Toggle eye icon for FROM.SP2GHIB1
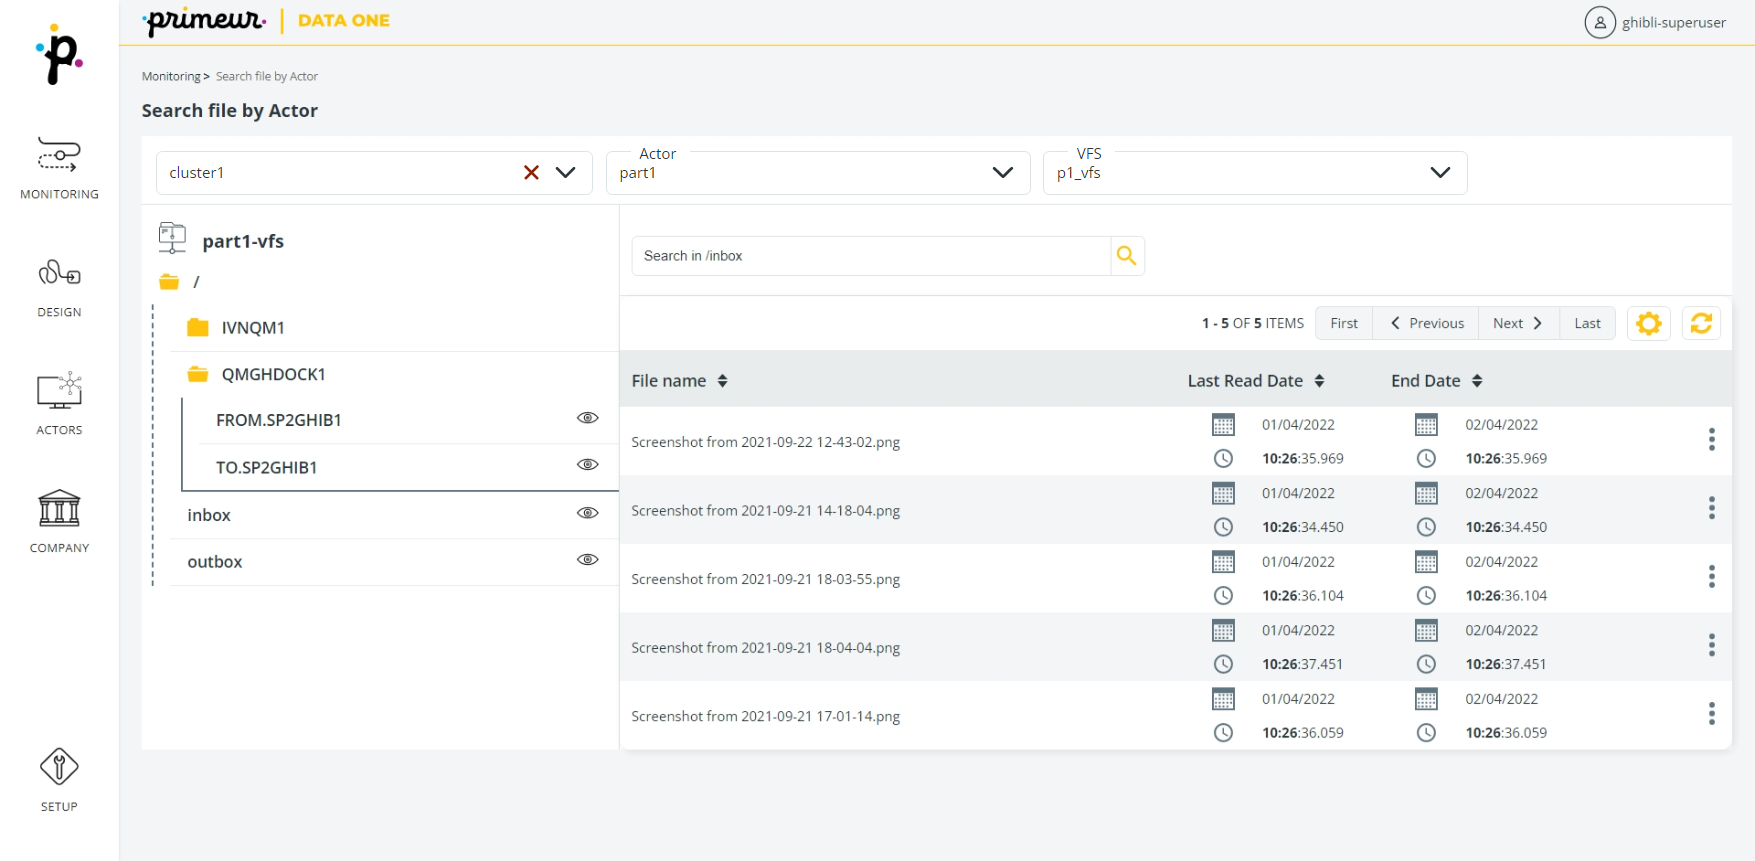The height and width of the screenshot is (861, 1755). (x=588, y=418)
